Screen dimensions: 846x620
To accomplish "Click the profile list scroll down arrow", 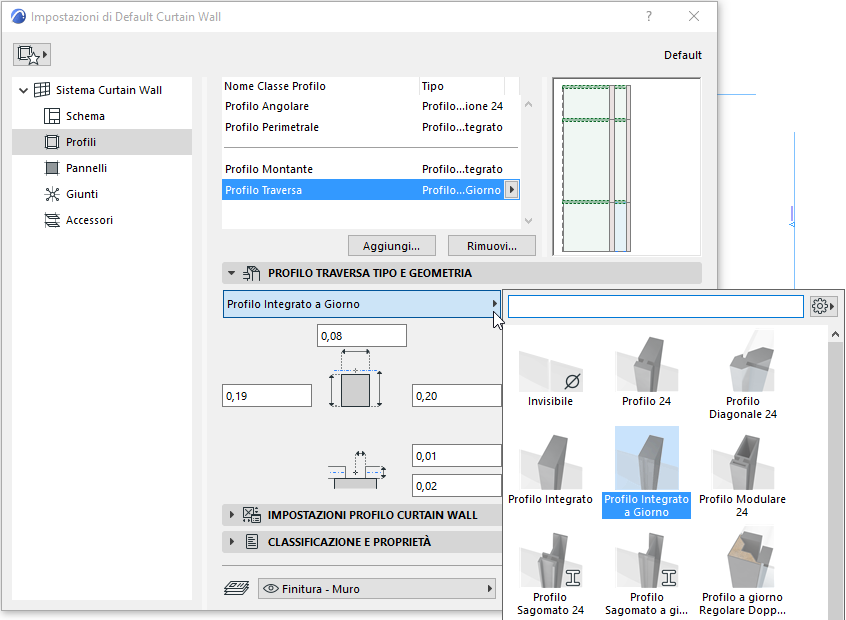I will click(529, 221).
